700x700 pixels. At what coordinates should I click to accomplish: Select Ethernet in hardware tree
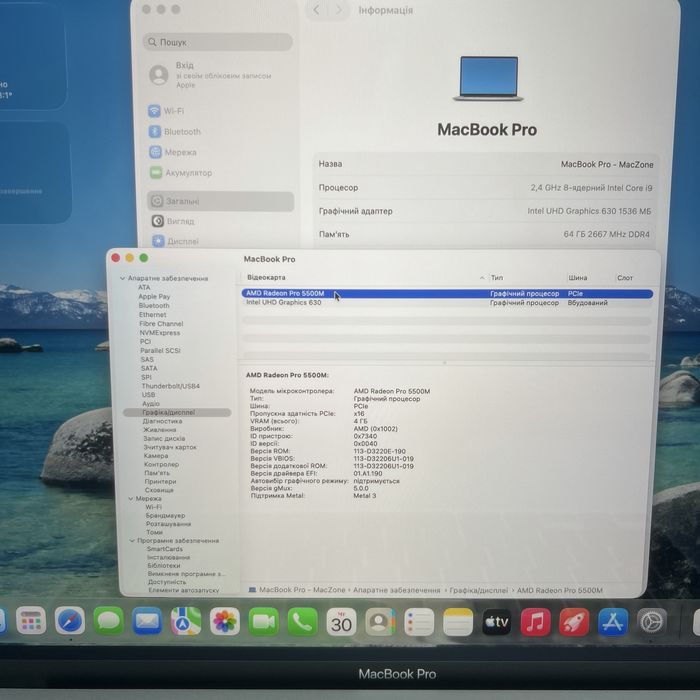153,315
